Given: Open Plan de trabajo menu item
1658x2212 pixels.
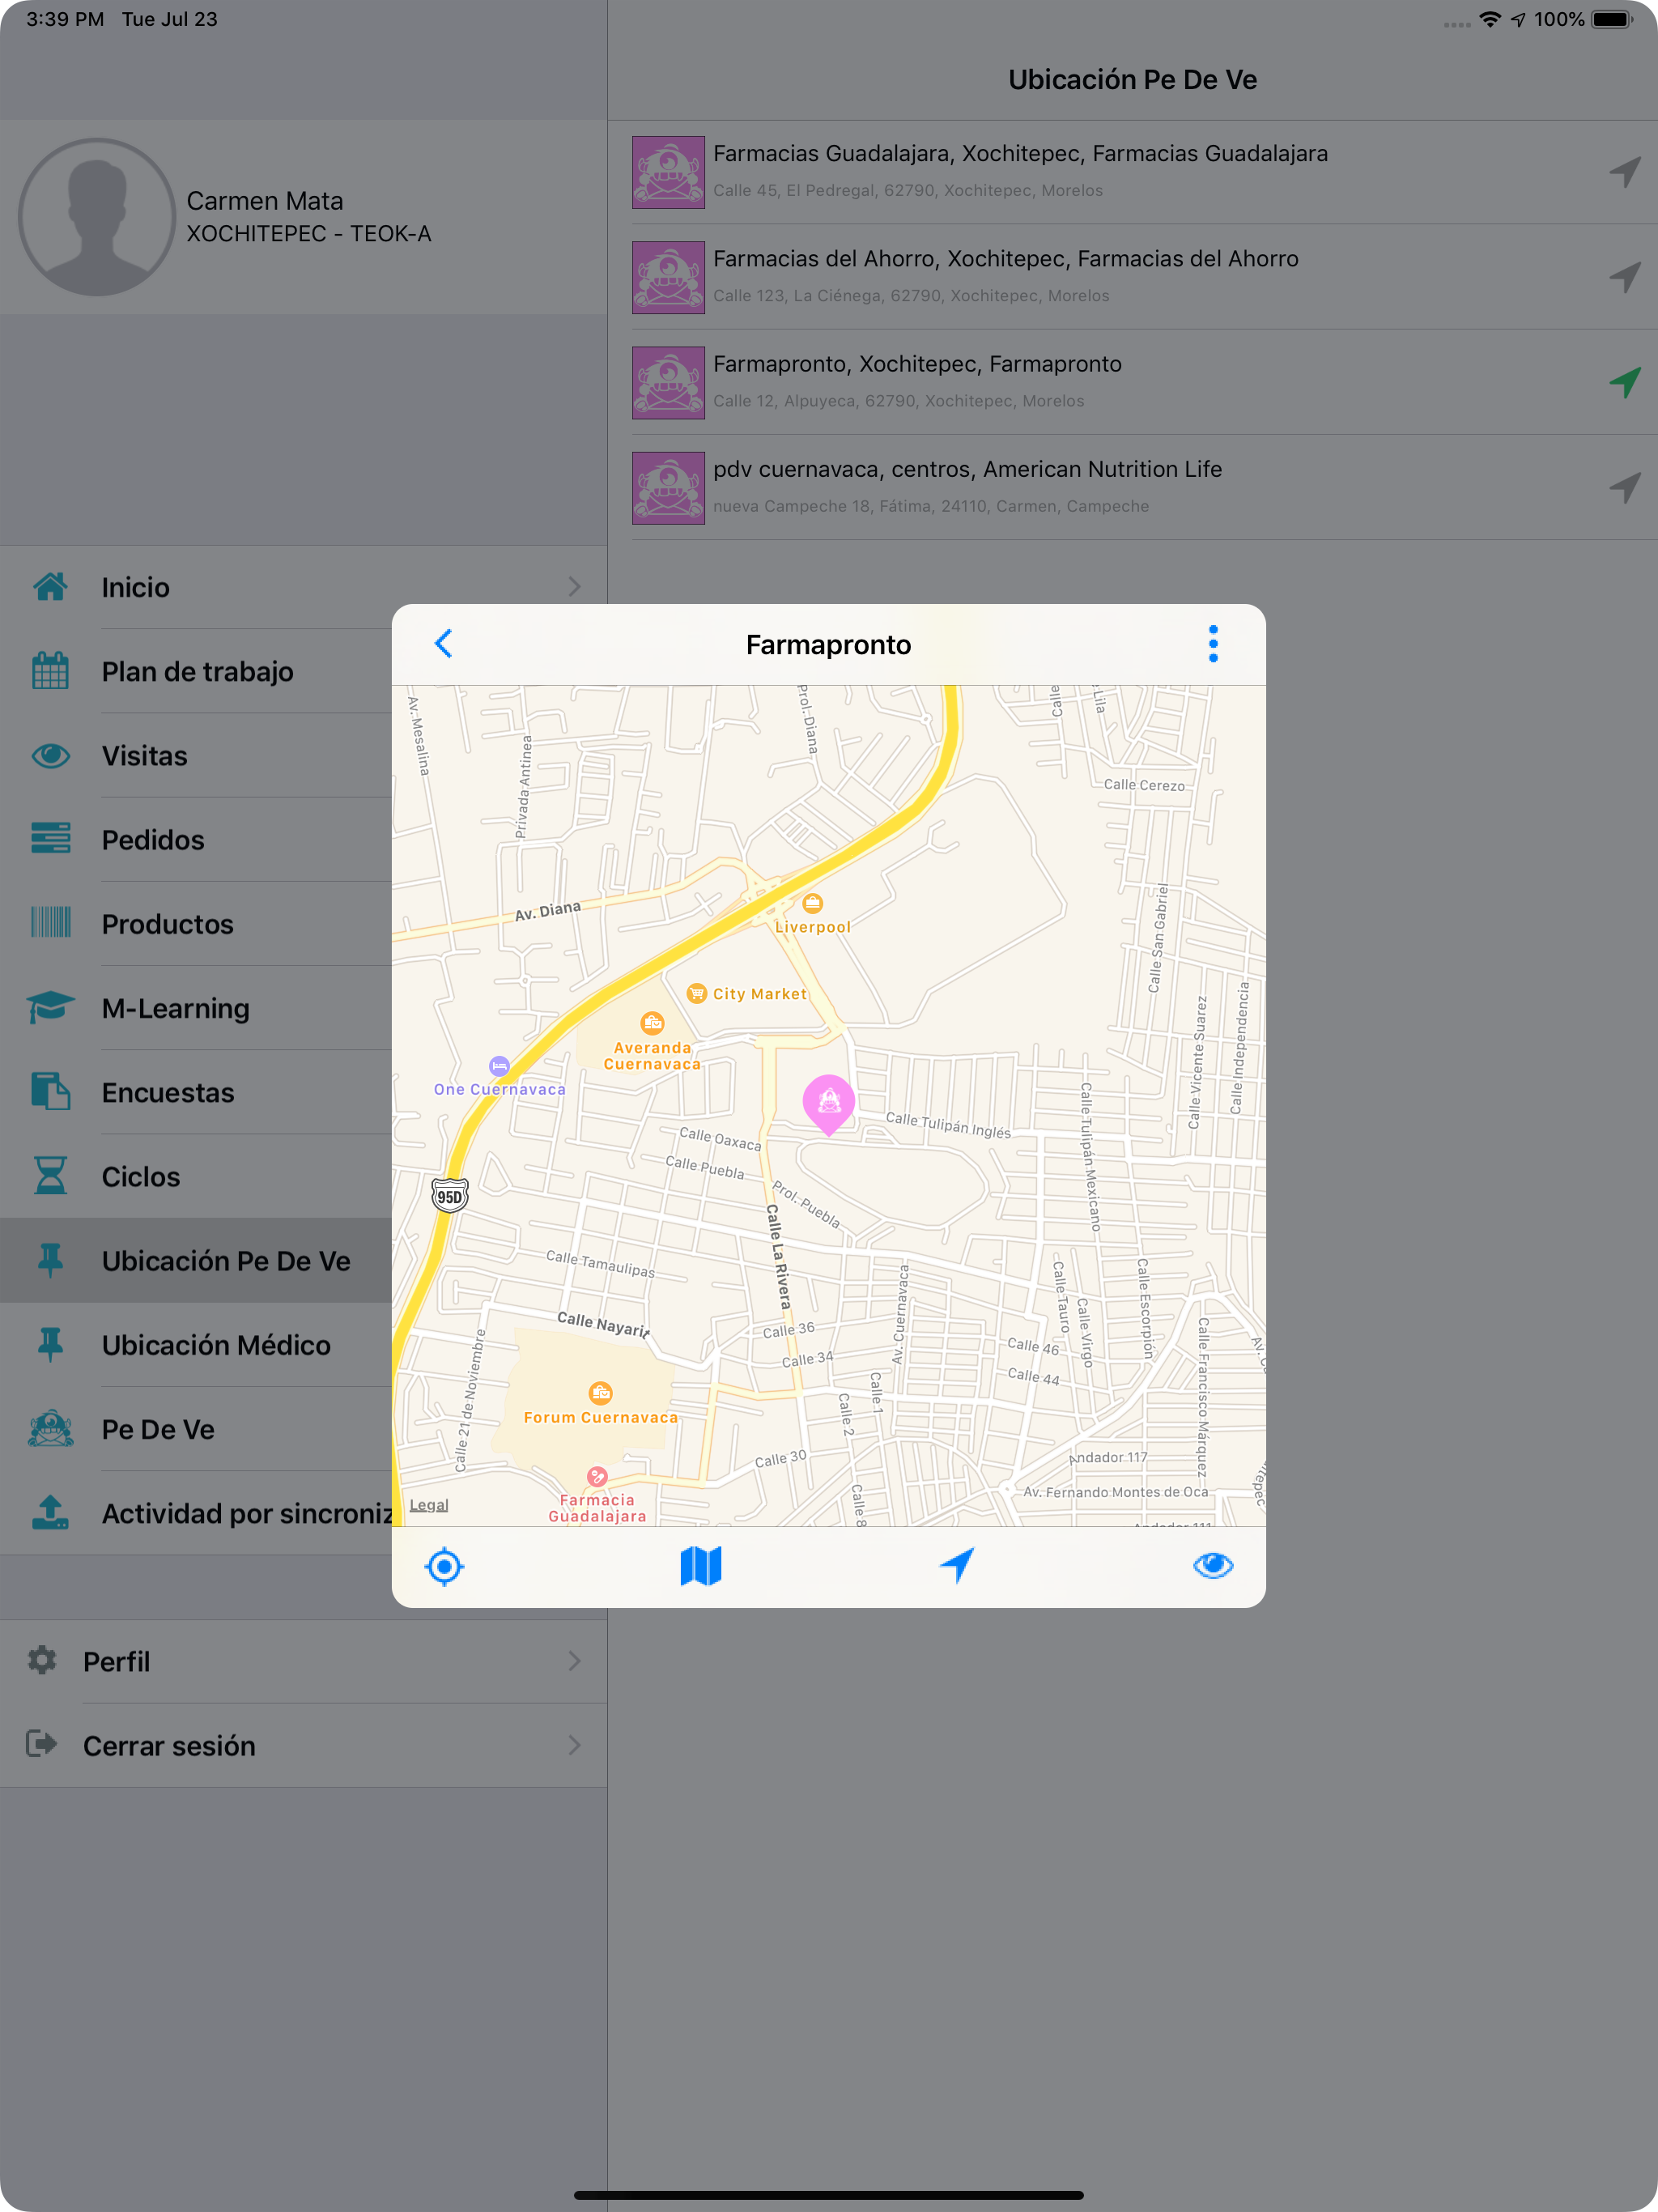Looking at the screenshot, I should click(x=196, y=671).
